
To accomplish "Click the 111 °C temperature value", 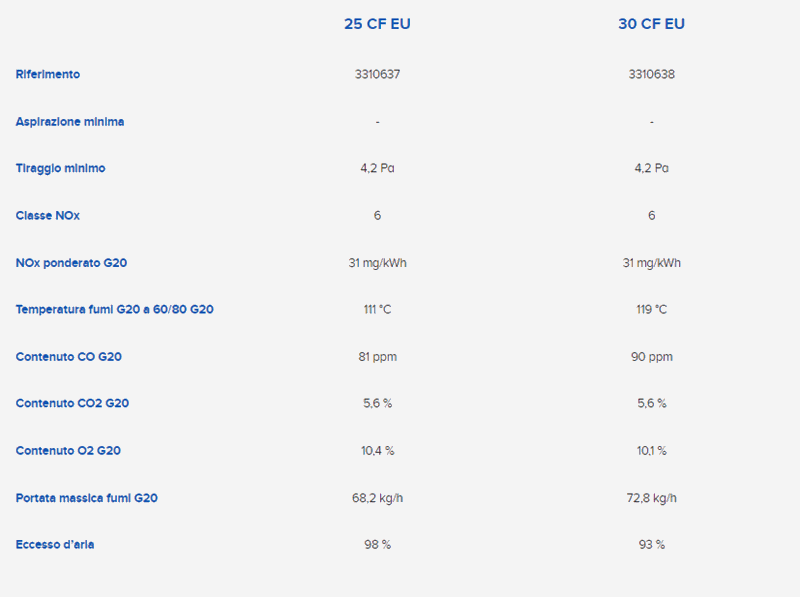I will pos(377,310).
